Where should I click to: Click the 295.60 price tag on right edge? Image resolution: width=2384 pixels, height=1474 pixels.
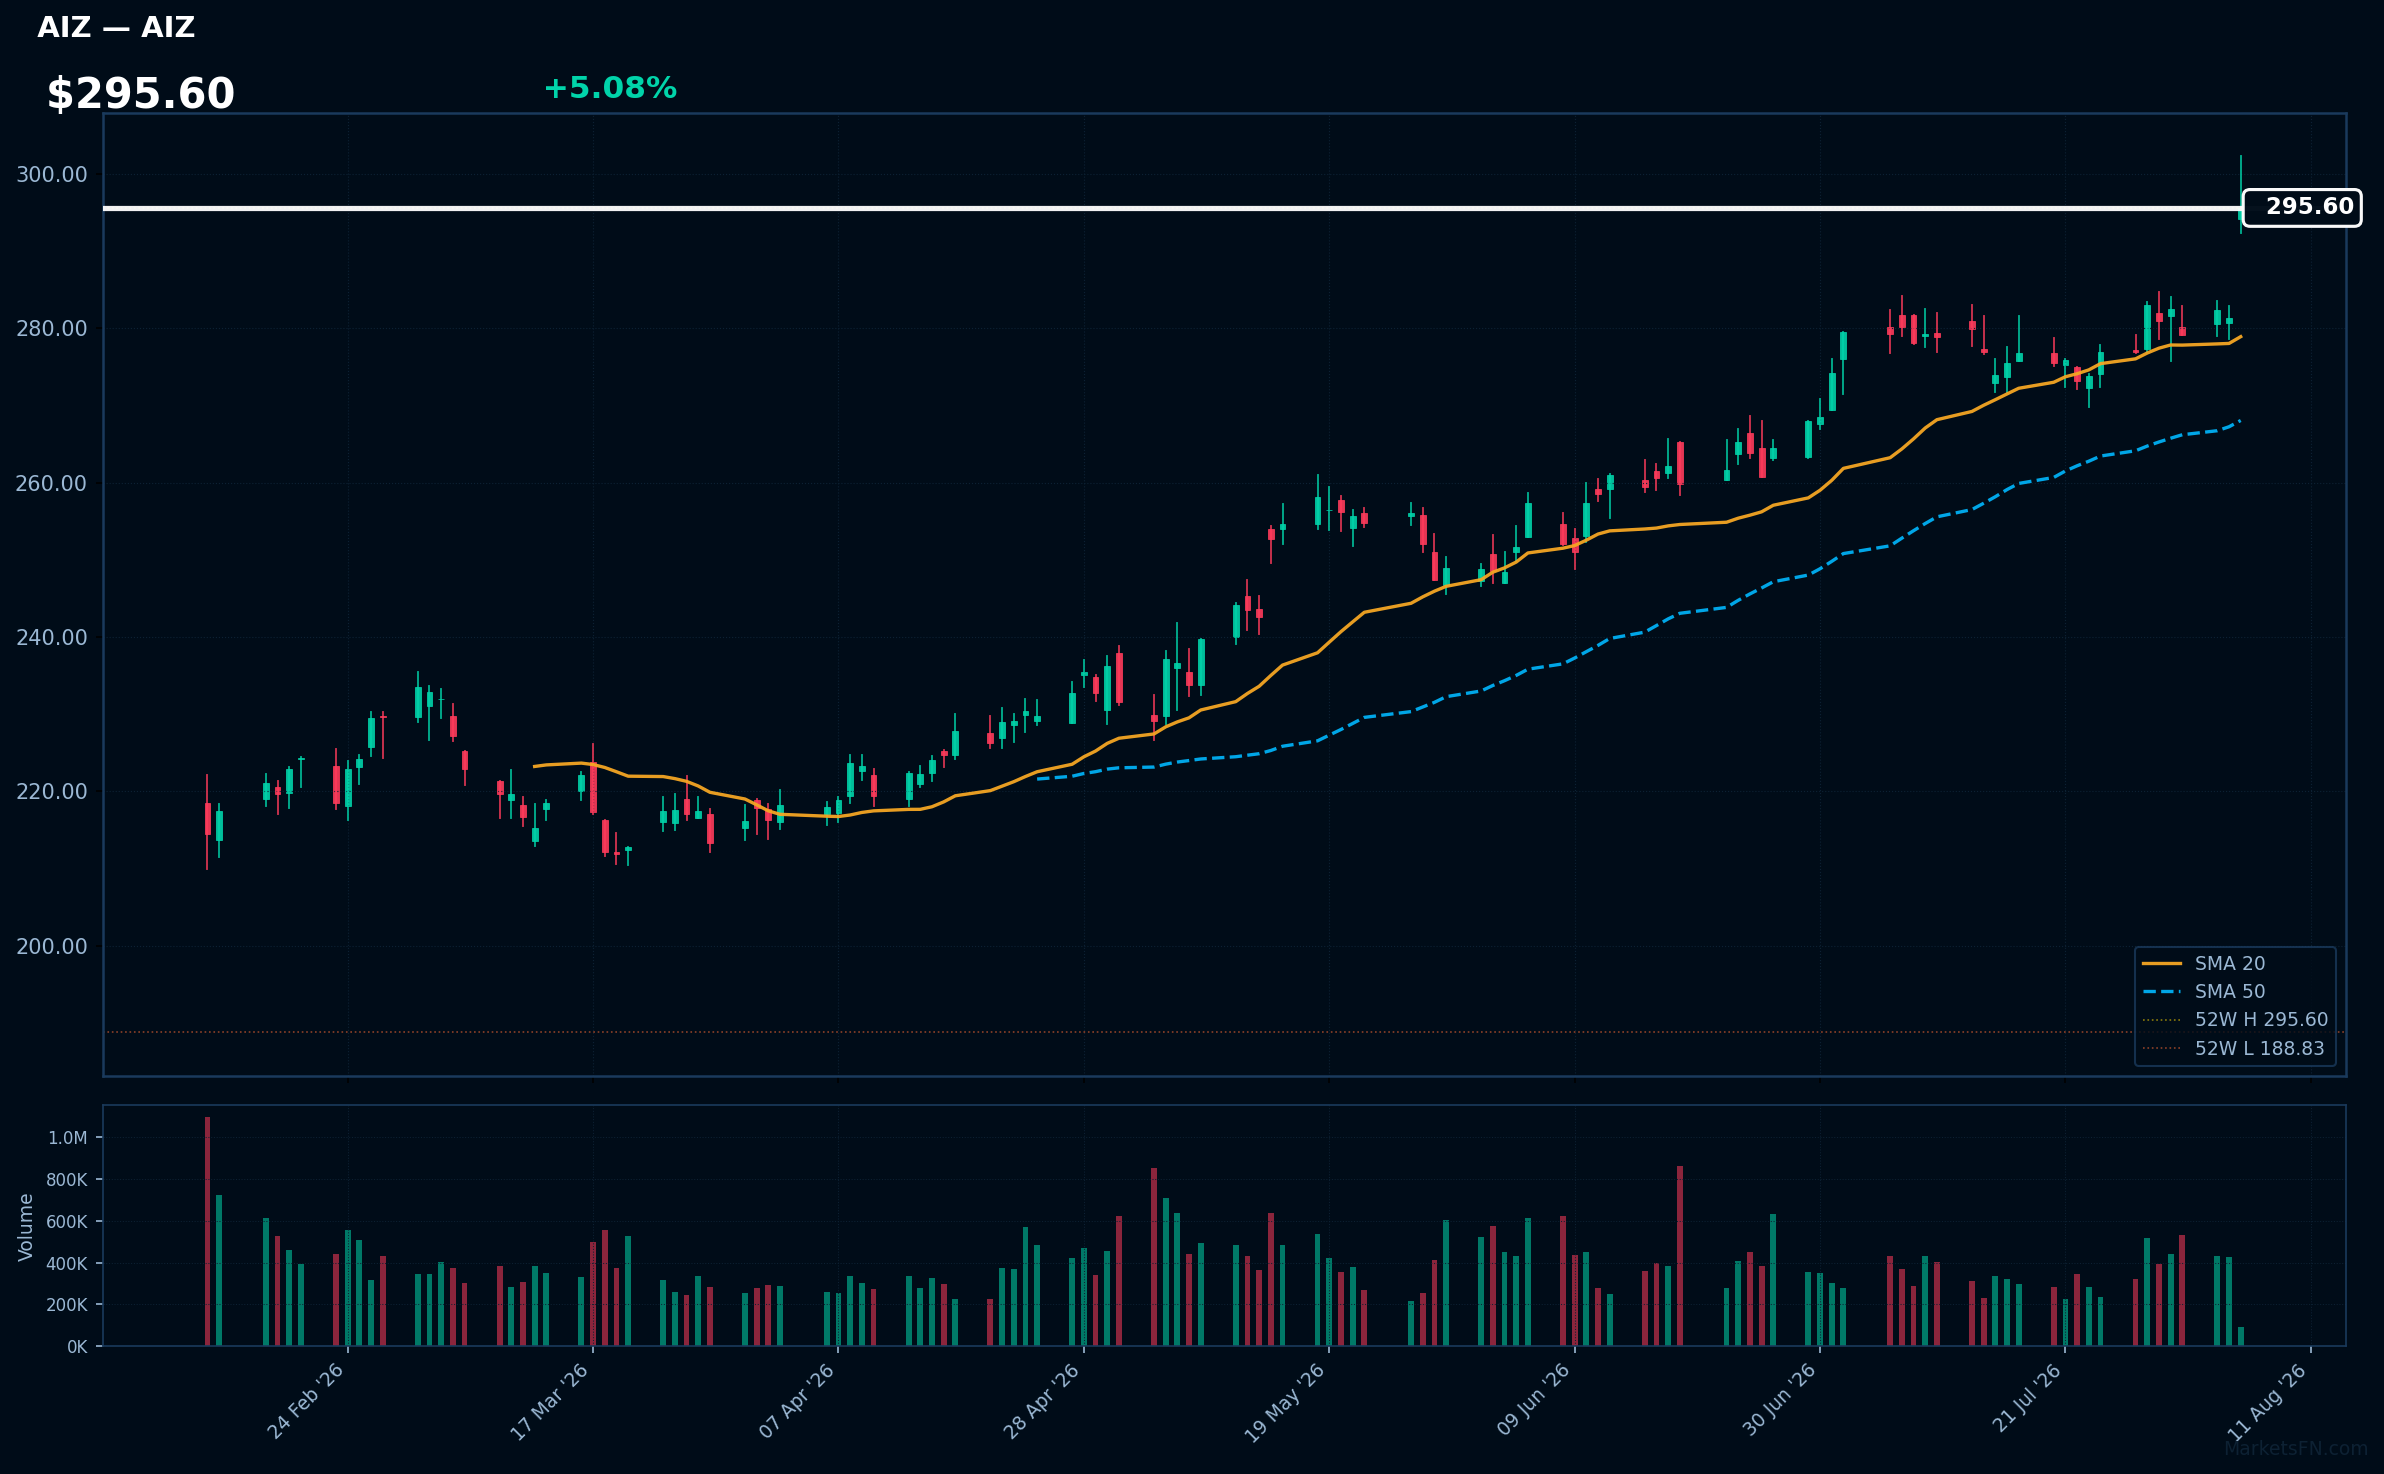(2302, 207)
